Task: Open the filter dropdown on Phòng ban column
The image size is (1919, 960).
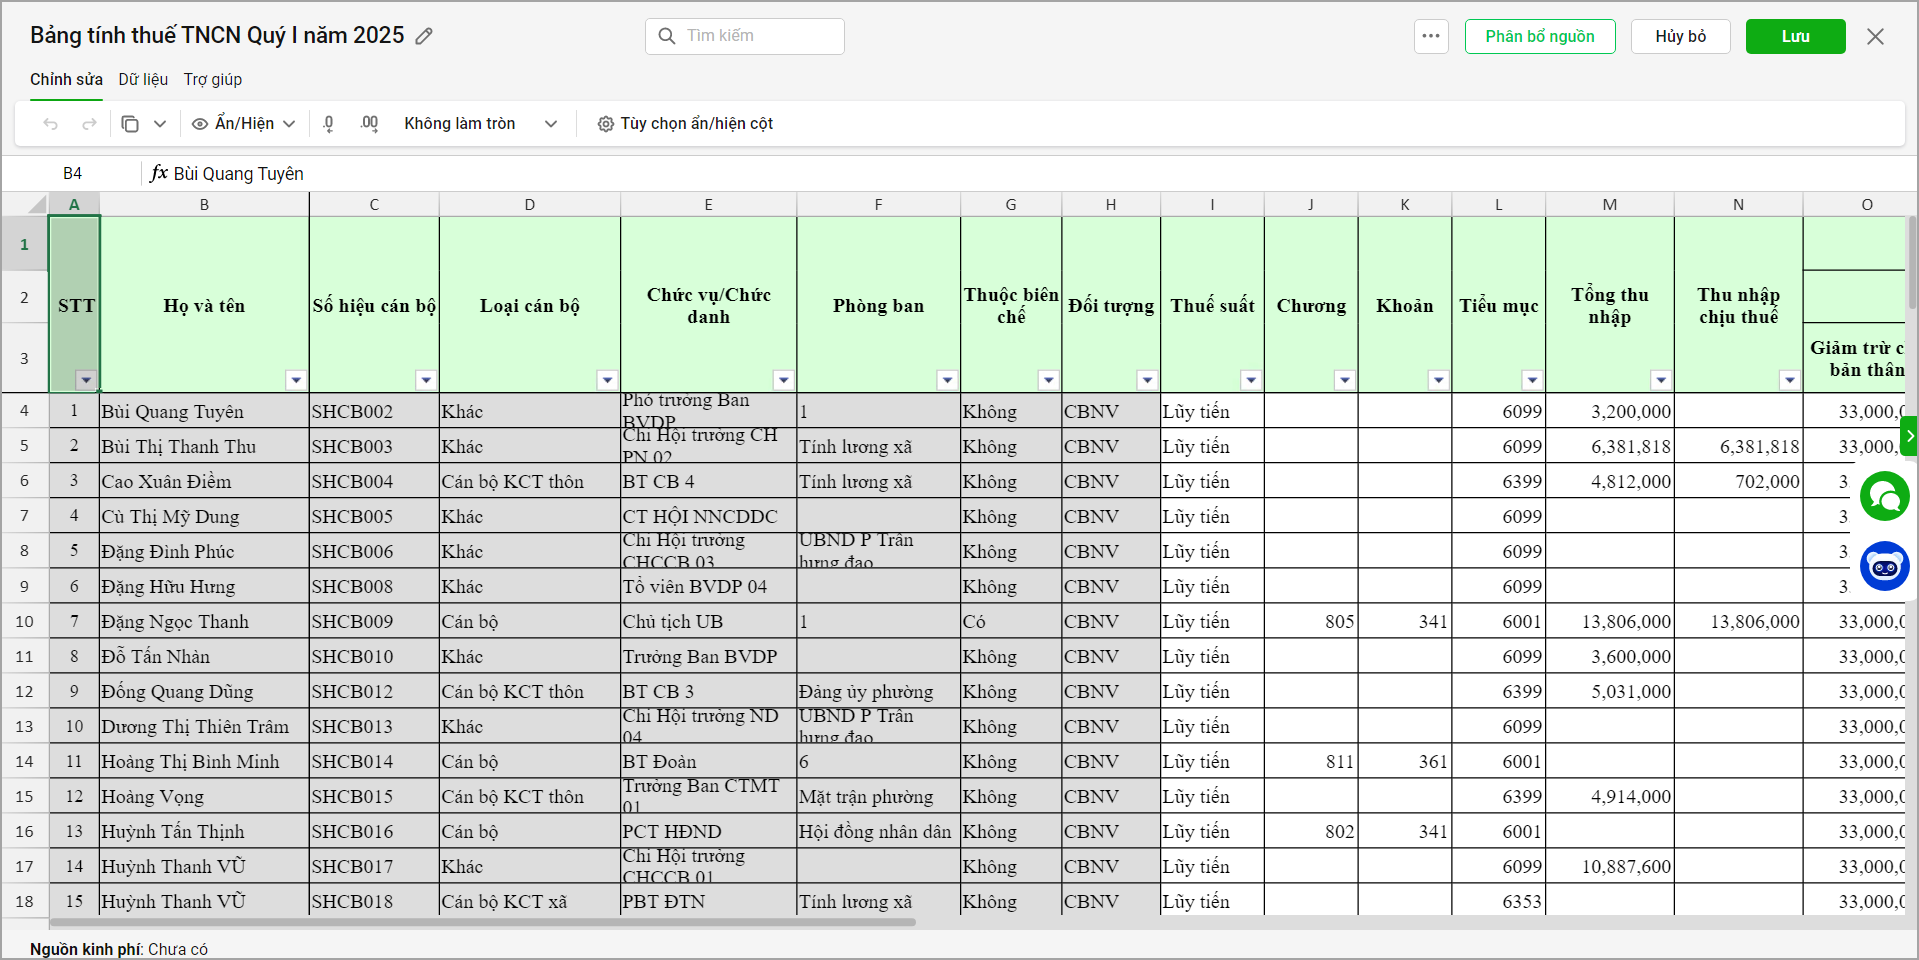Action: tap(946, 380)
